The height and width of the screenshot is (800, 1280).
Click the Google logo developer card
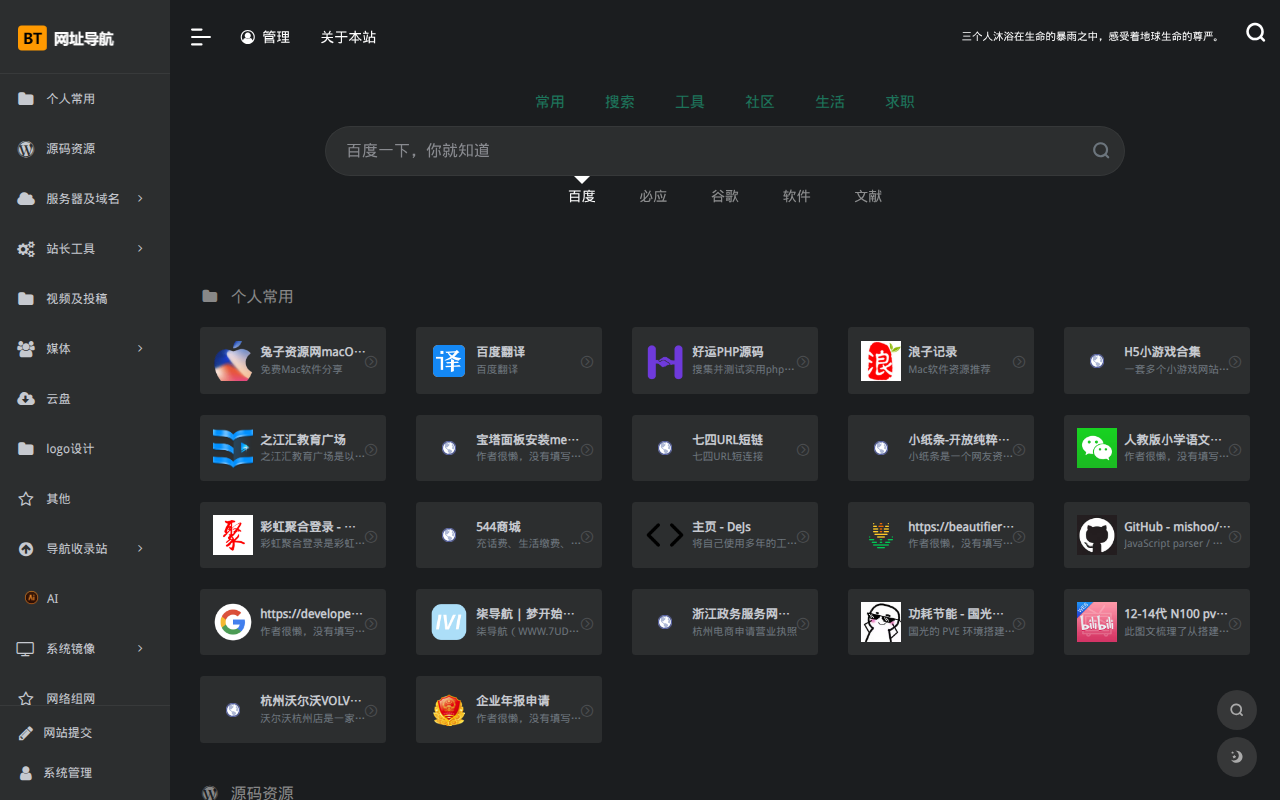coord(233,622)
